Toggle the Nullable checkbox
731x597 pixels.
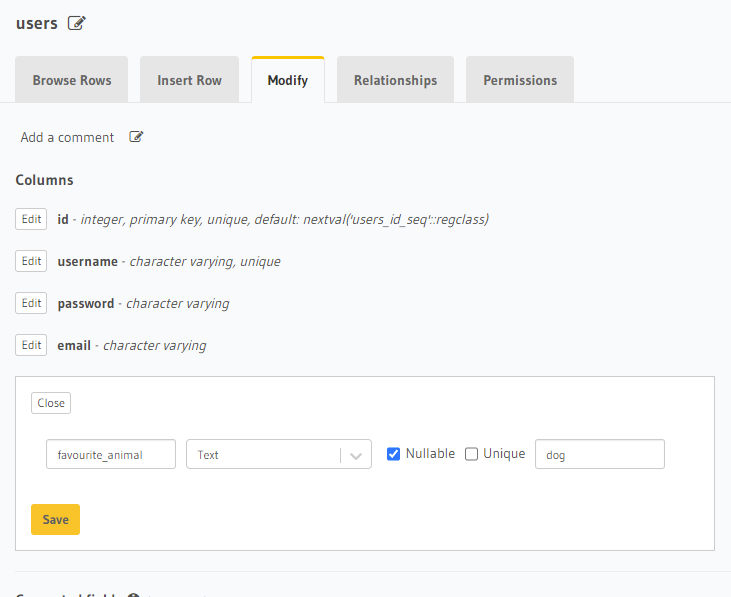click(x=394, y=454)
